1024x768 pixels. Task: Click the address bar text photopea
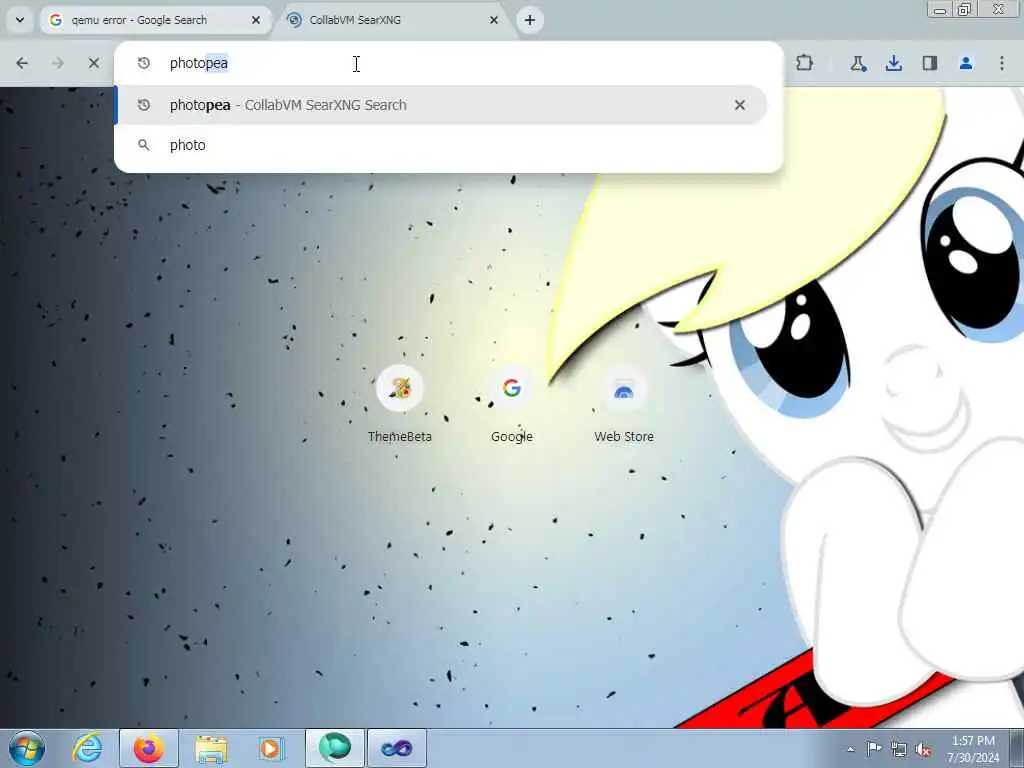coord(199,63)
